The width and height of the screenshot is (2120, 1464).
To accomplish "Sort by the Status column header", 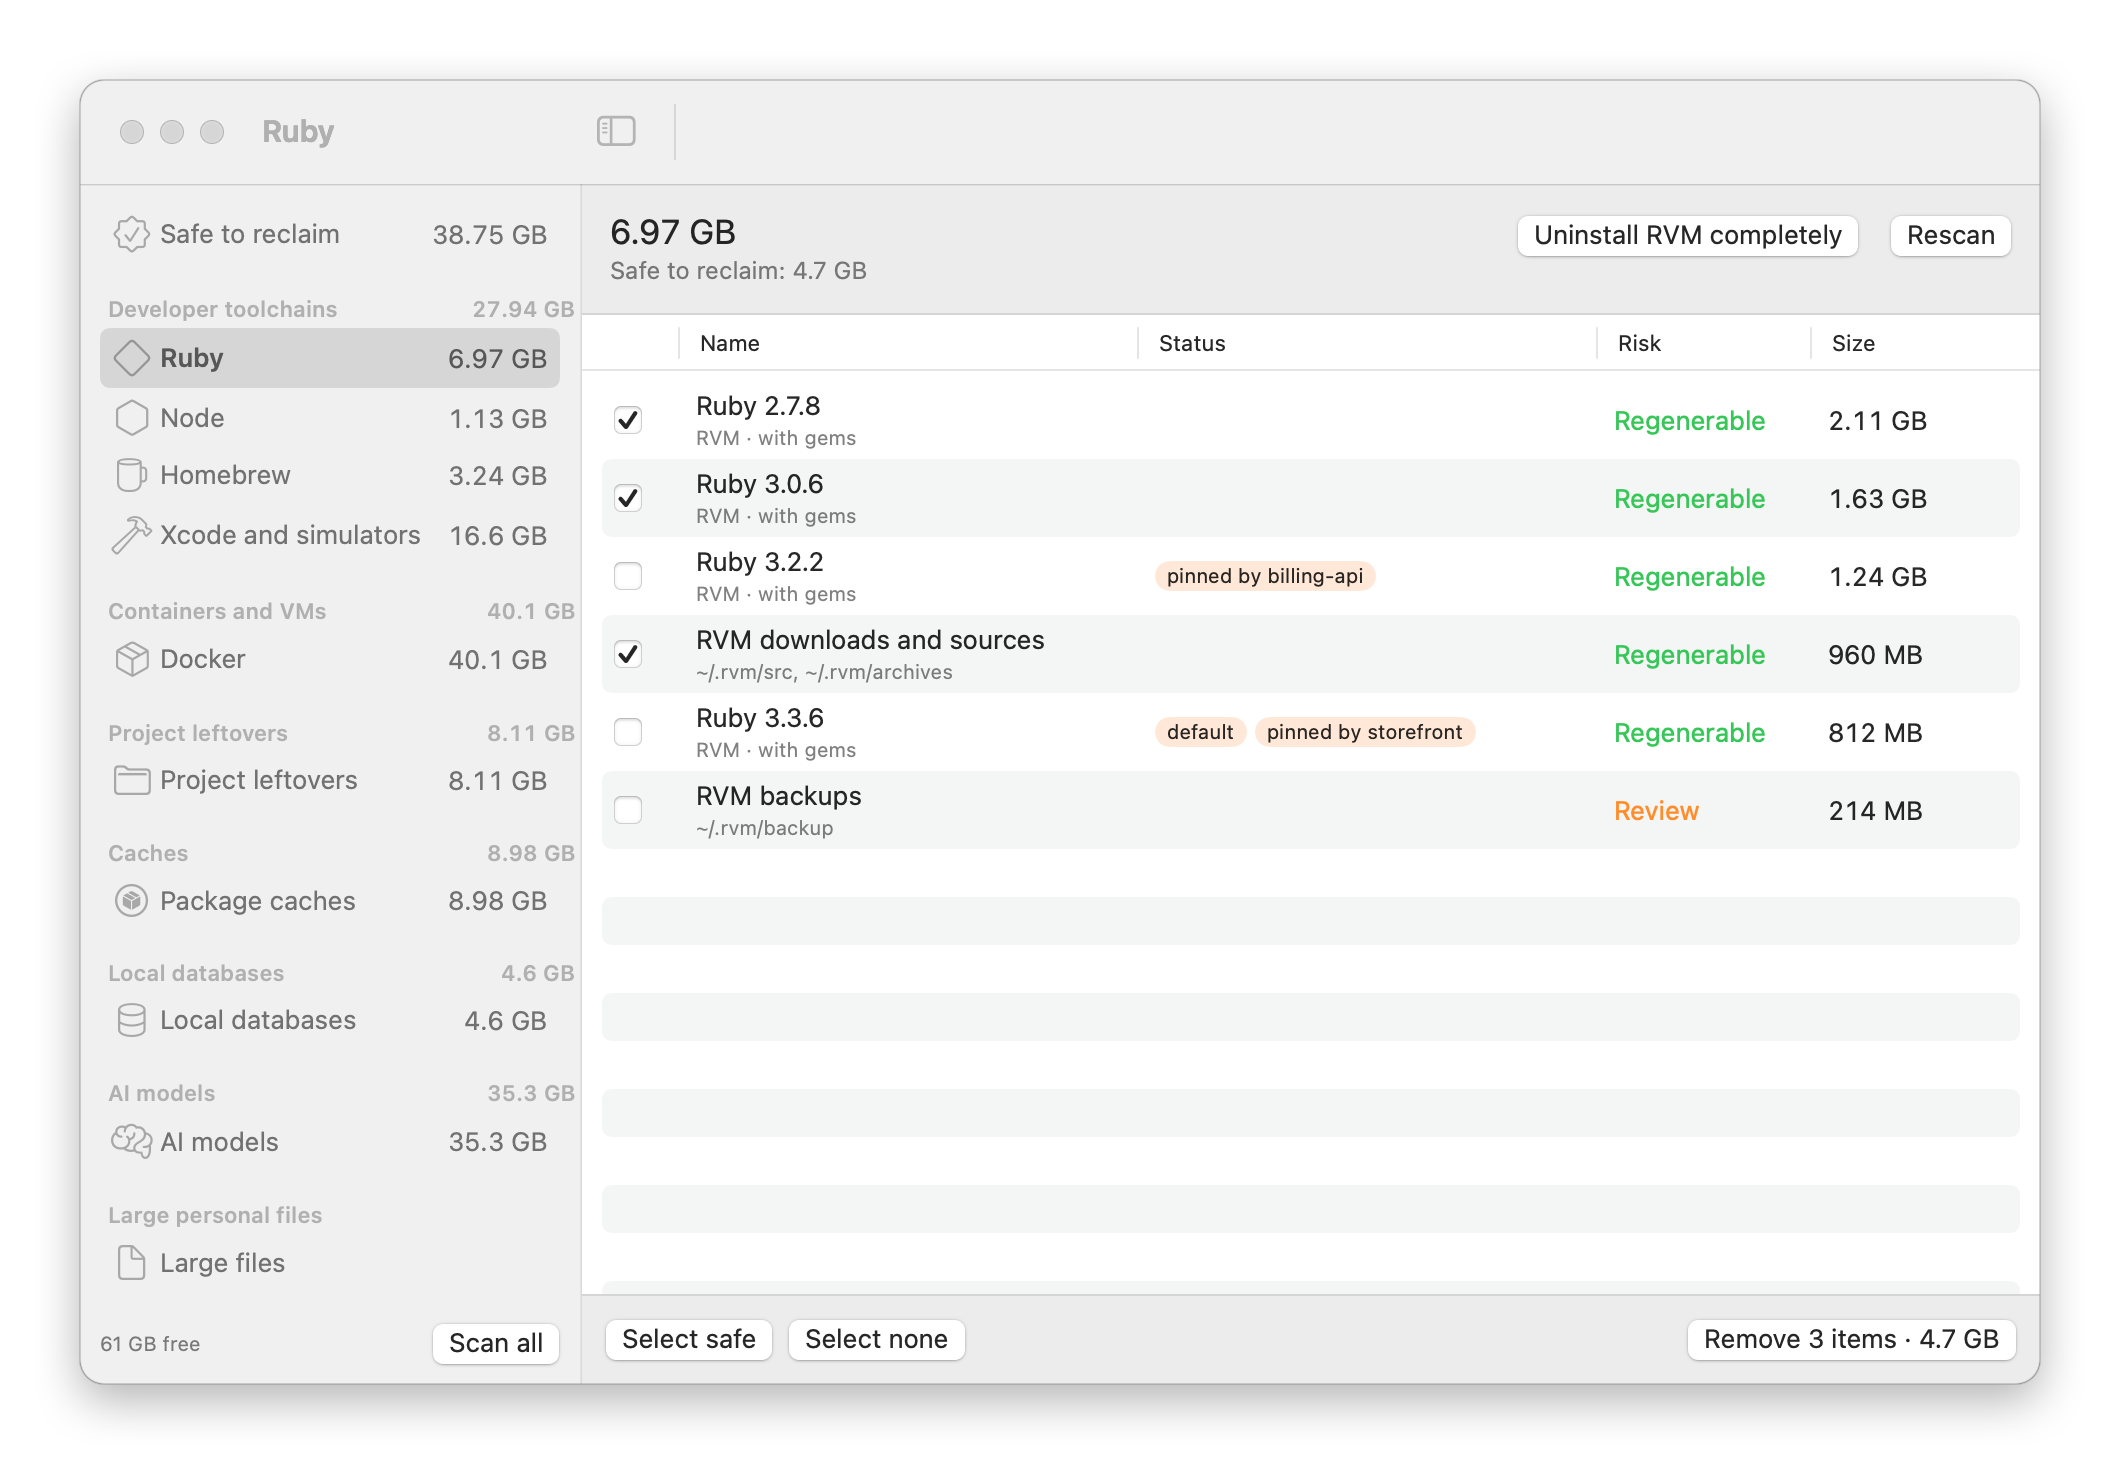I will [1367, 343].
